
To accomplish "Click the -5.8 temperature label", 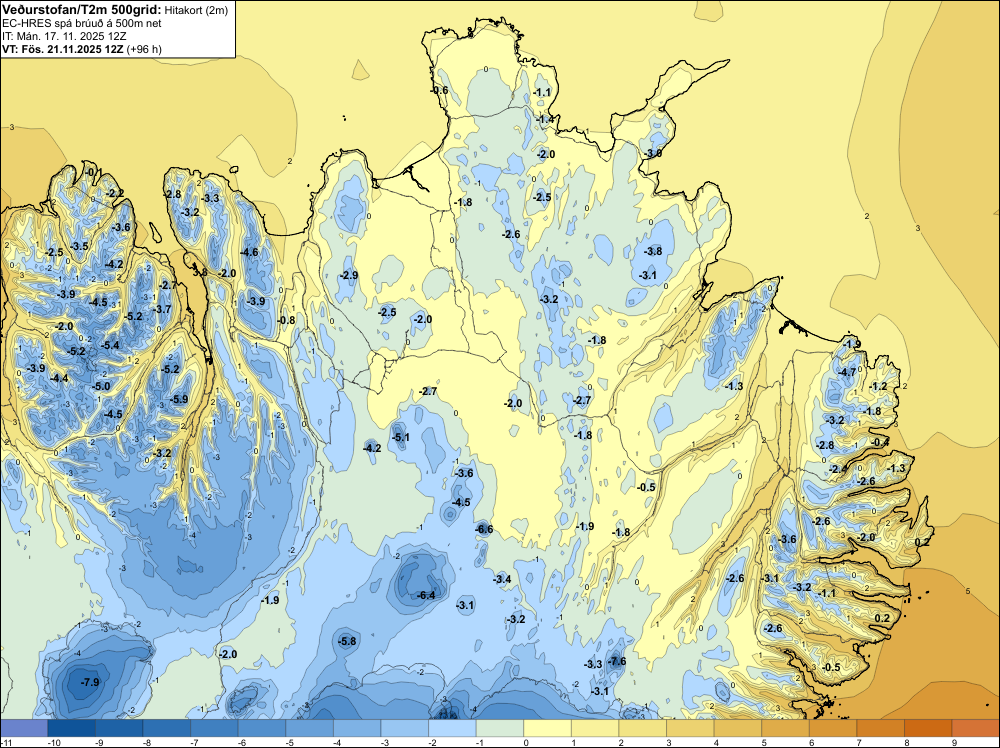I will pyautogui.click(x=348, y=642).
